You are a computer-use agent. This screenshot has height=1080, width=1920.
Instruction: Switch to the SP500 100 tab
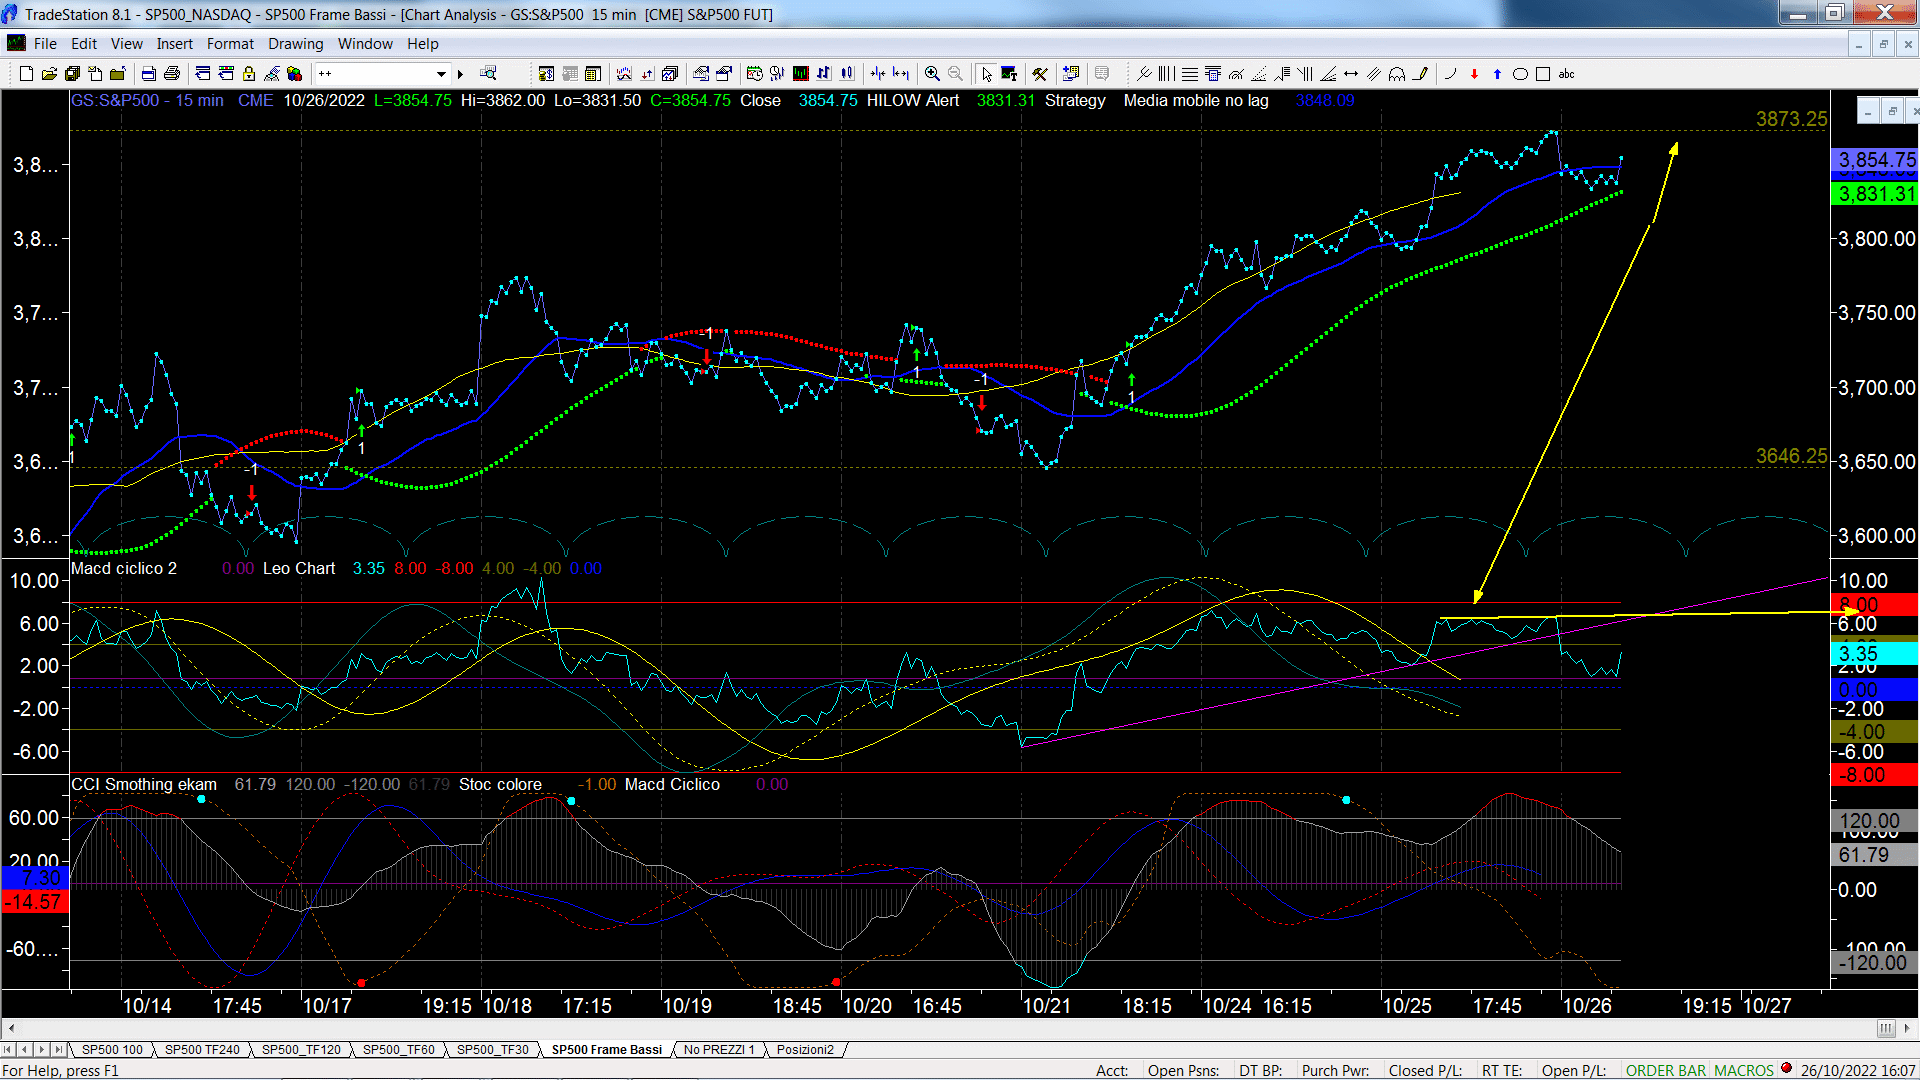coord(112,1050)
